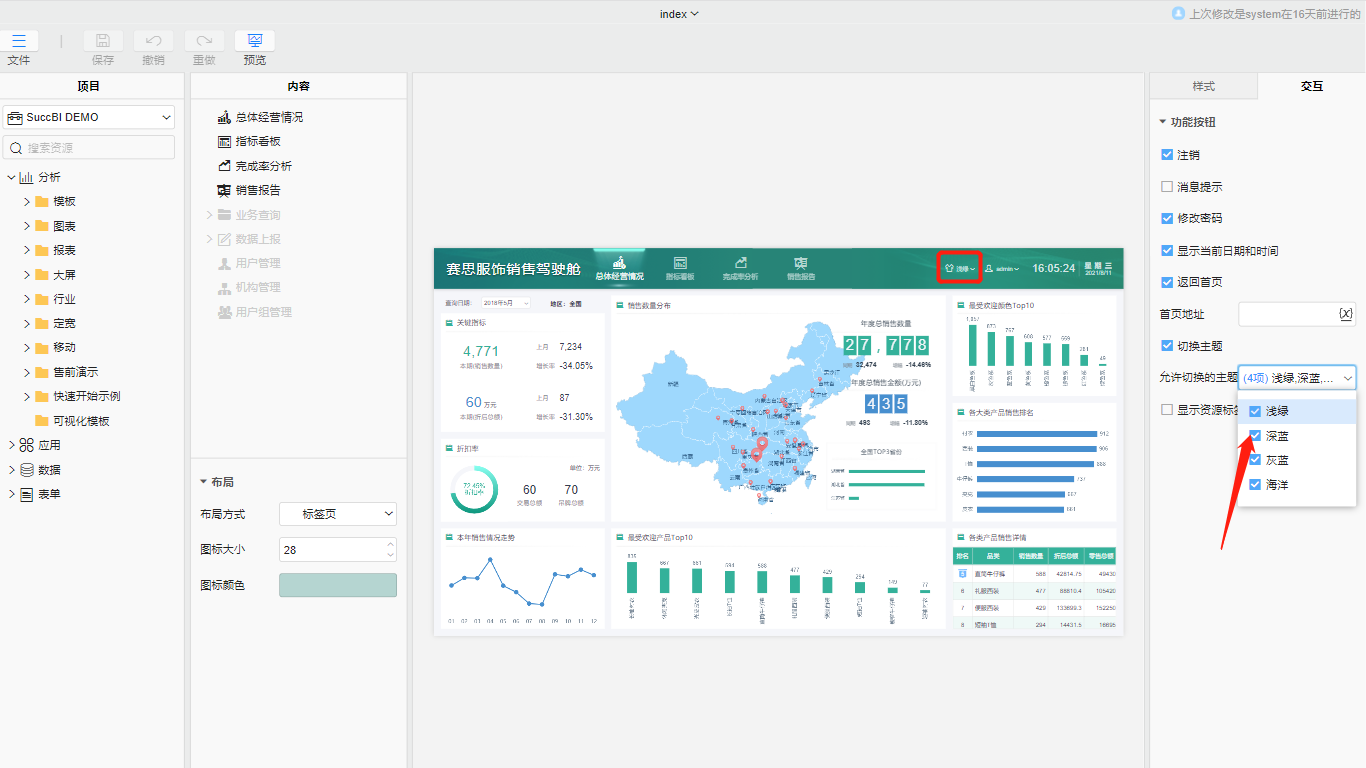Open the File hamburger menu icon
1366x768 pixels.
(x=19, y=41)
